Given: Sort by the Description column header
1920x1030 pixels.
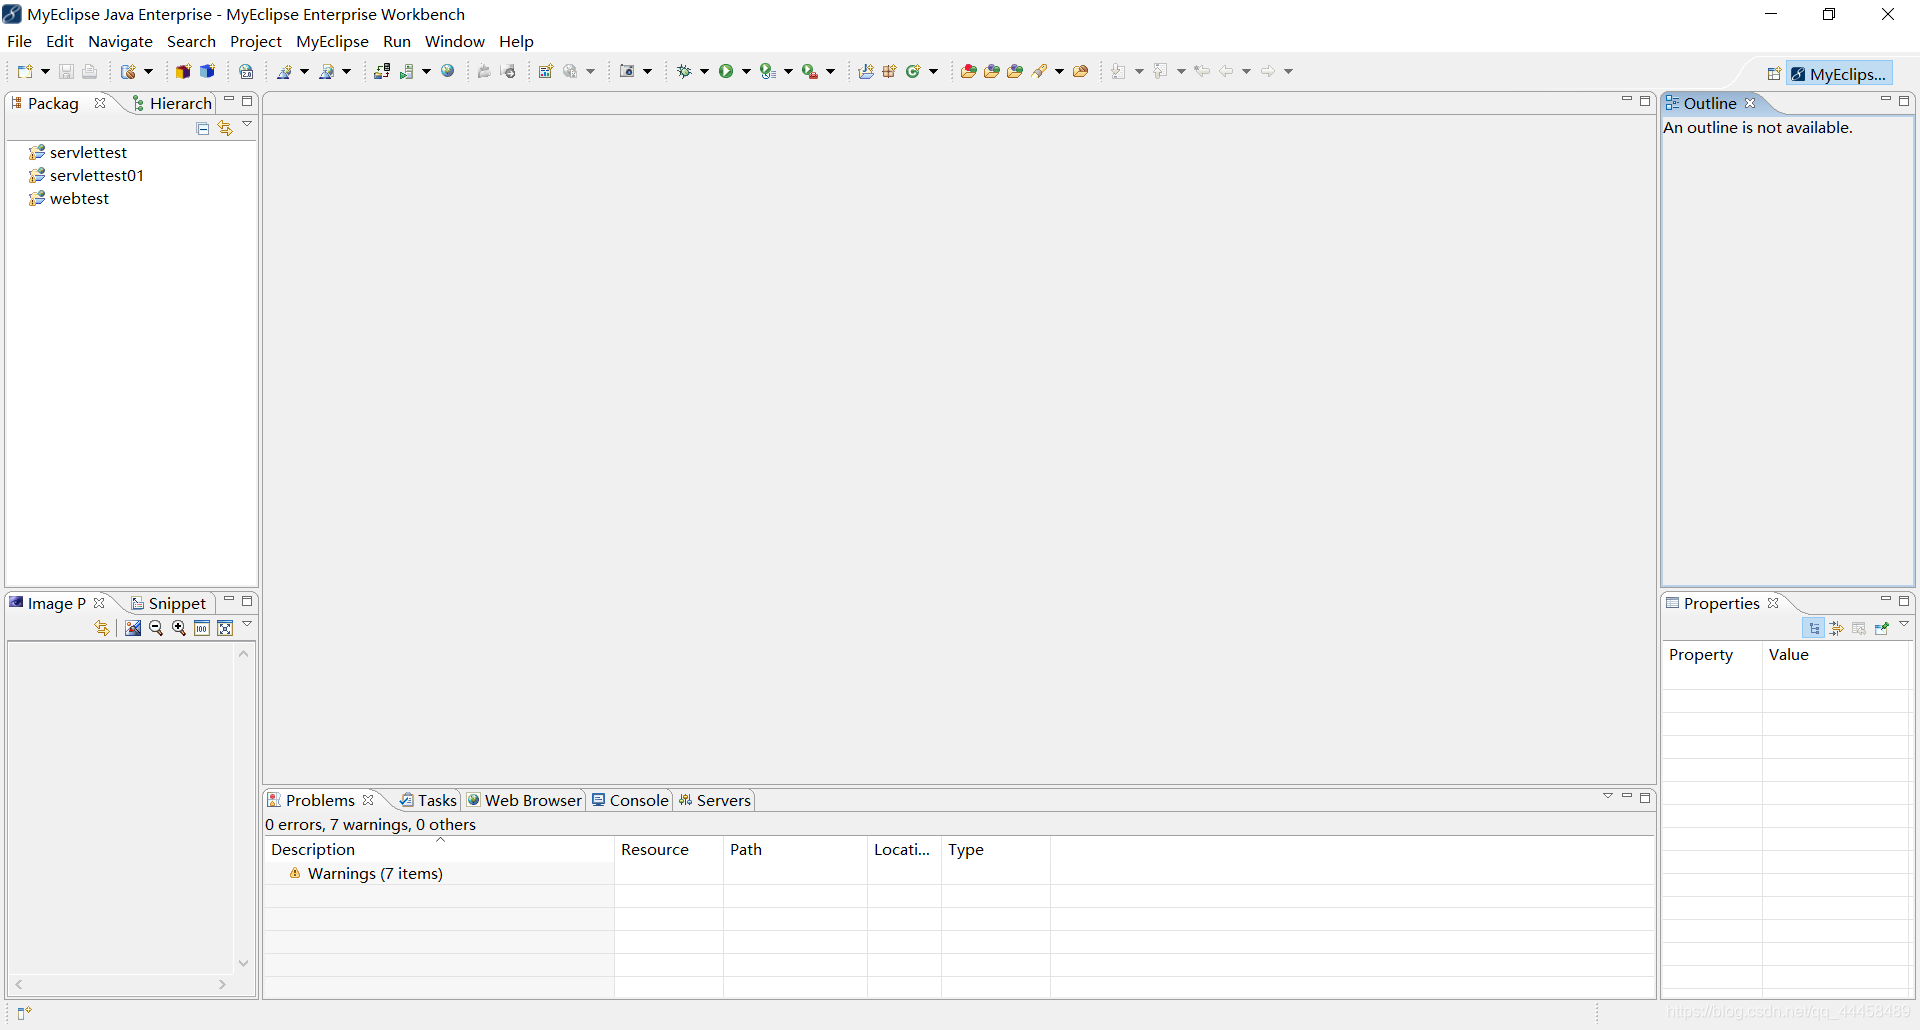Looking at the screenshot, I should [x=439, y=849].
